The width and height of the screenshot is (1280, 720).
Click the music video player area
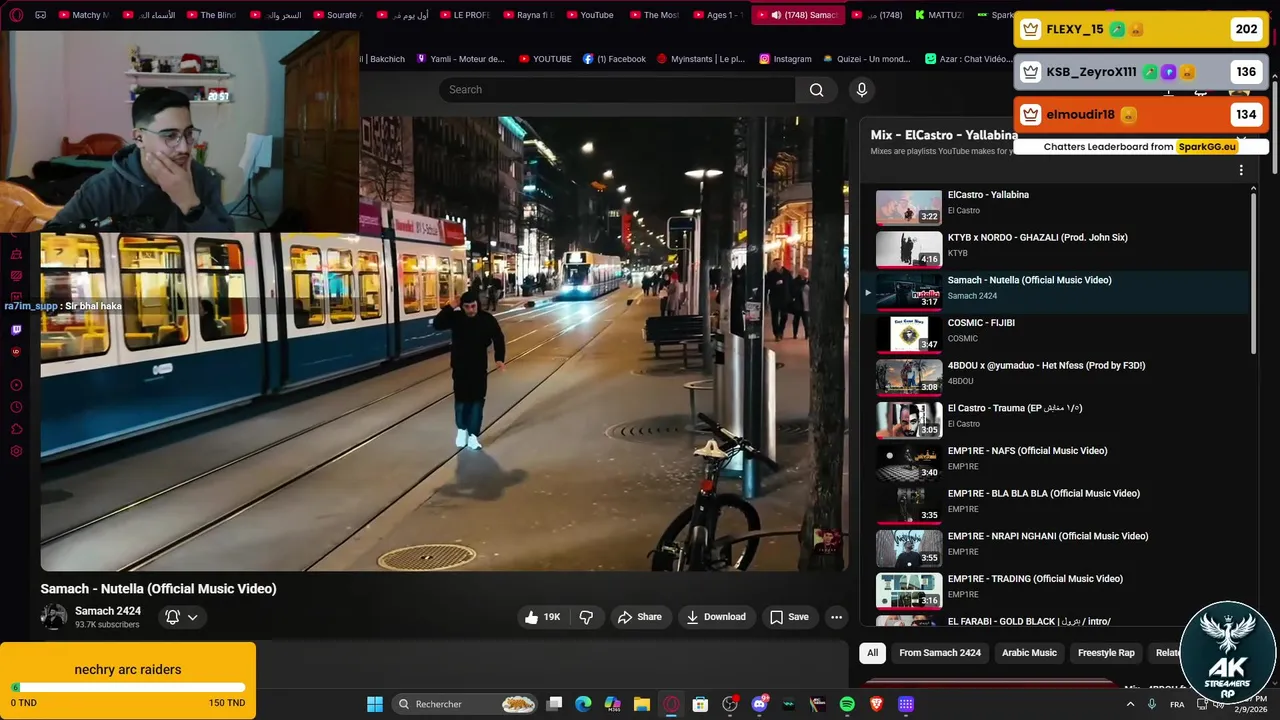coord(444,343)
